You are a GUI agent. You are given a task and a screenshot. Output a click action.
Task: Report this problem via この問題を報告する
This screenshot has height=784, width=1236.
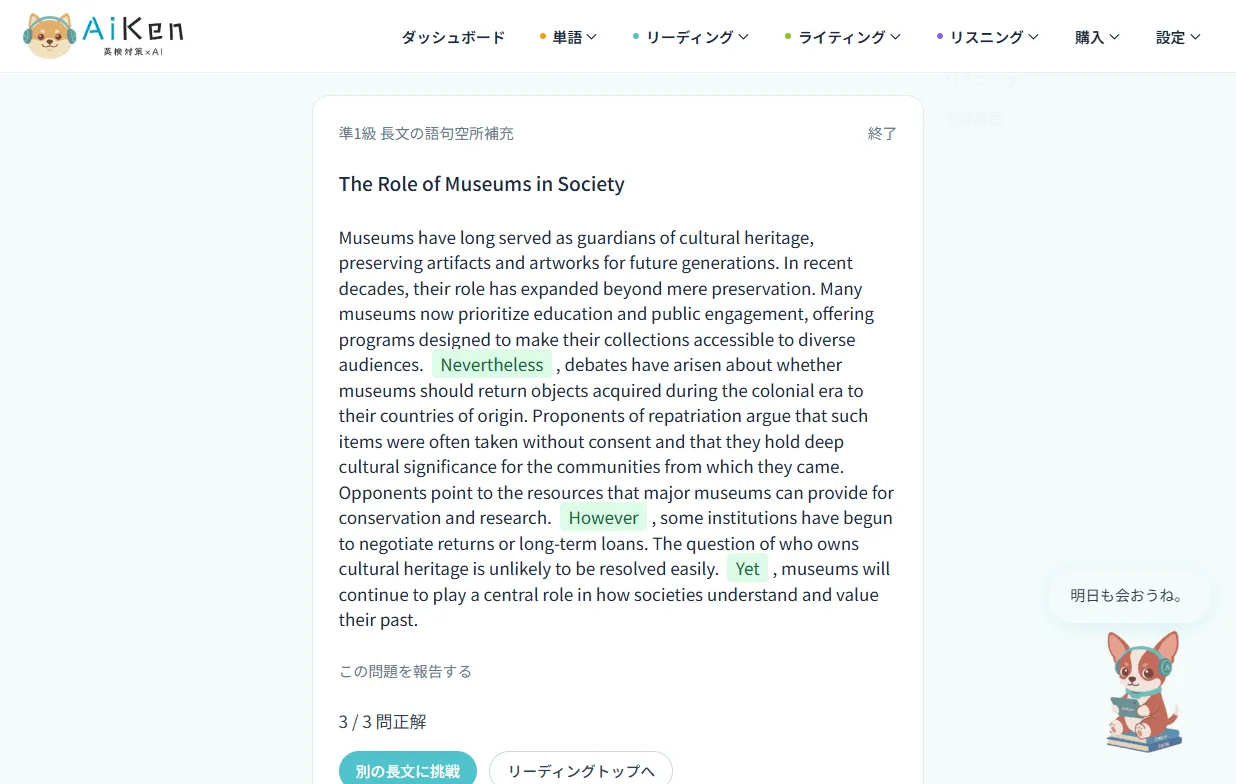pos(405,671)
